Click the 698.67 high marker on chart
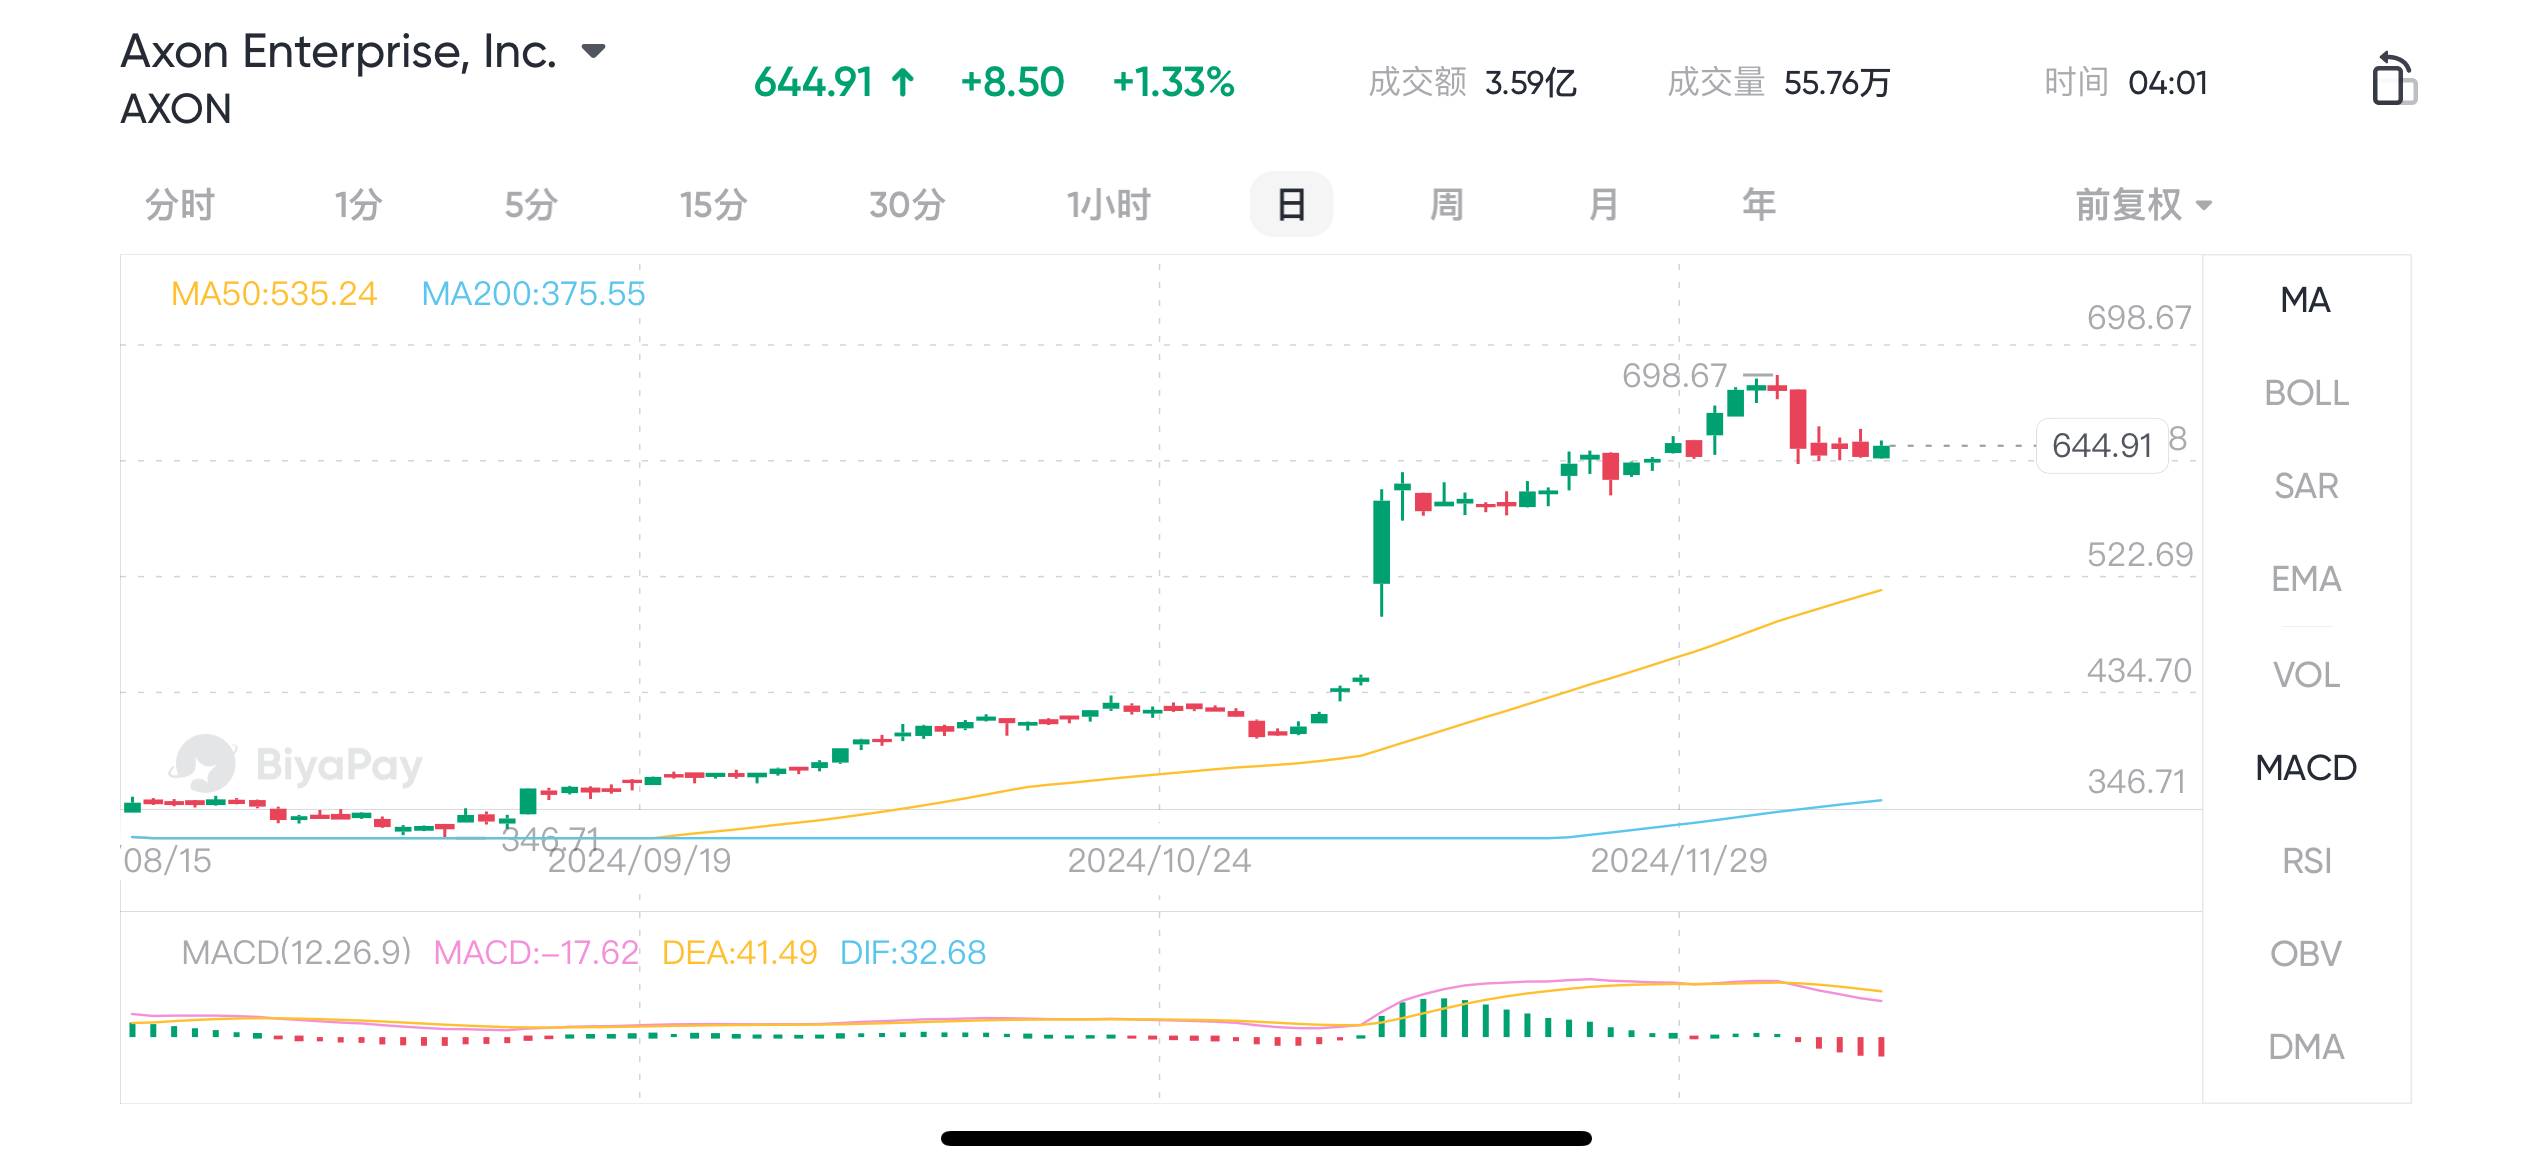 tap(1674, 376)
